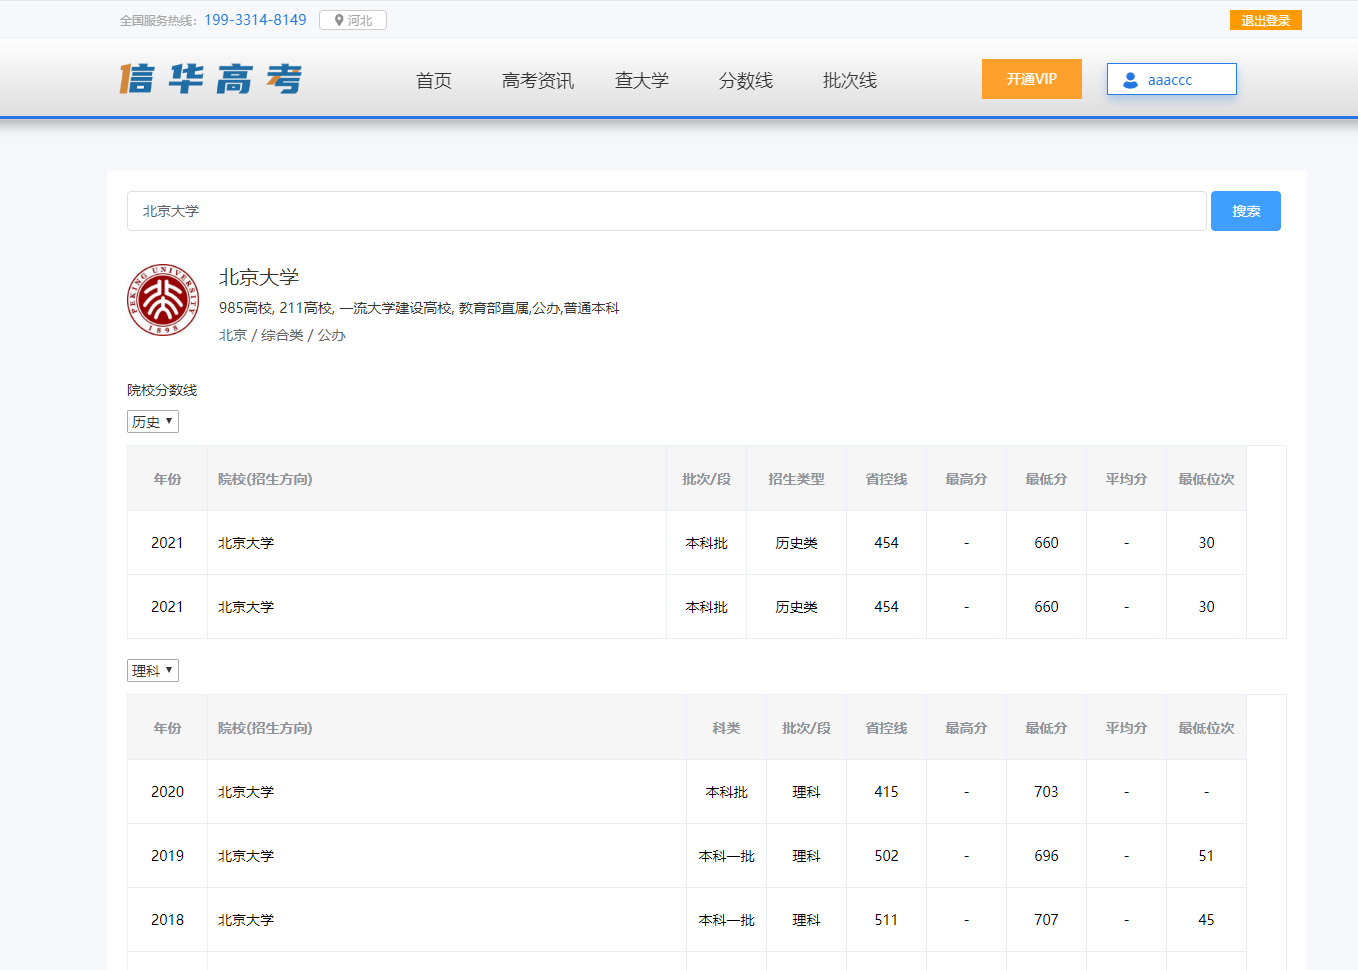Click the 502 provincial line cell
Viewport: 1358px width, 970px height.
(x=886, y=856)
